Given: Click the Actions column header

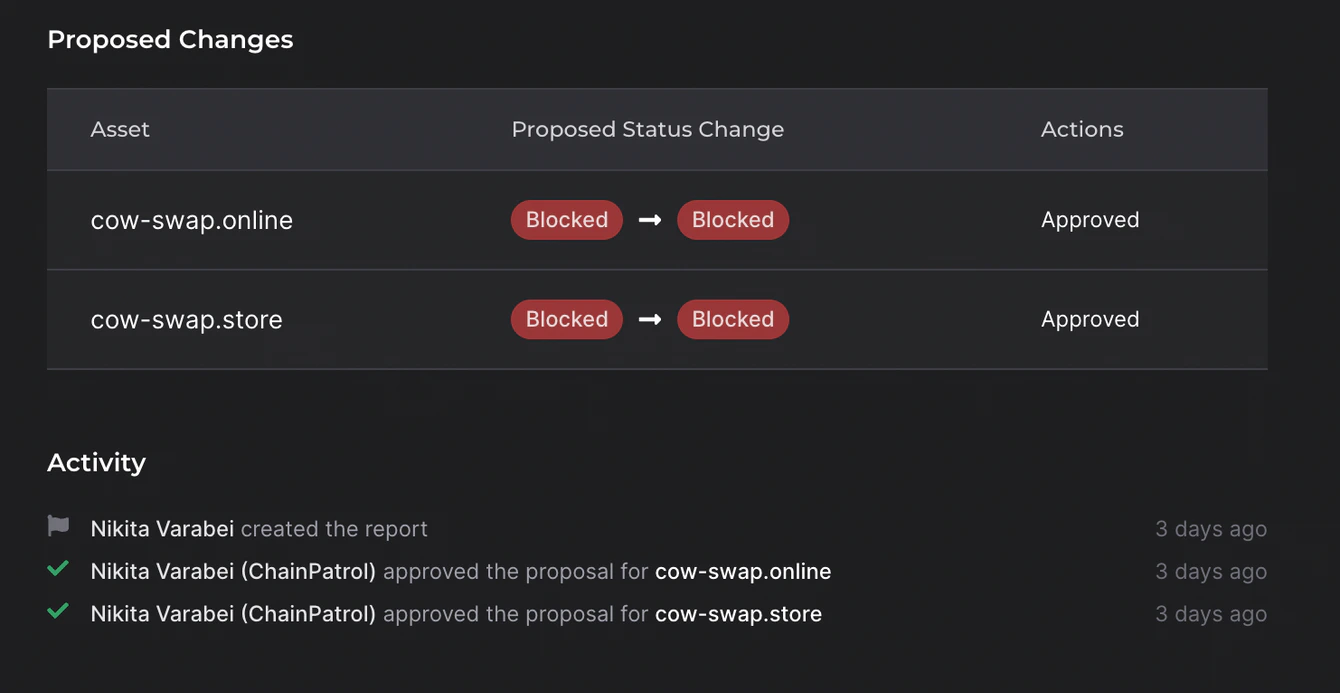Looking at the screenshot, I should 1082,129.
